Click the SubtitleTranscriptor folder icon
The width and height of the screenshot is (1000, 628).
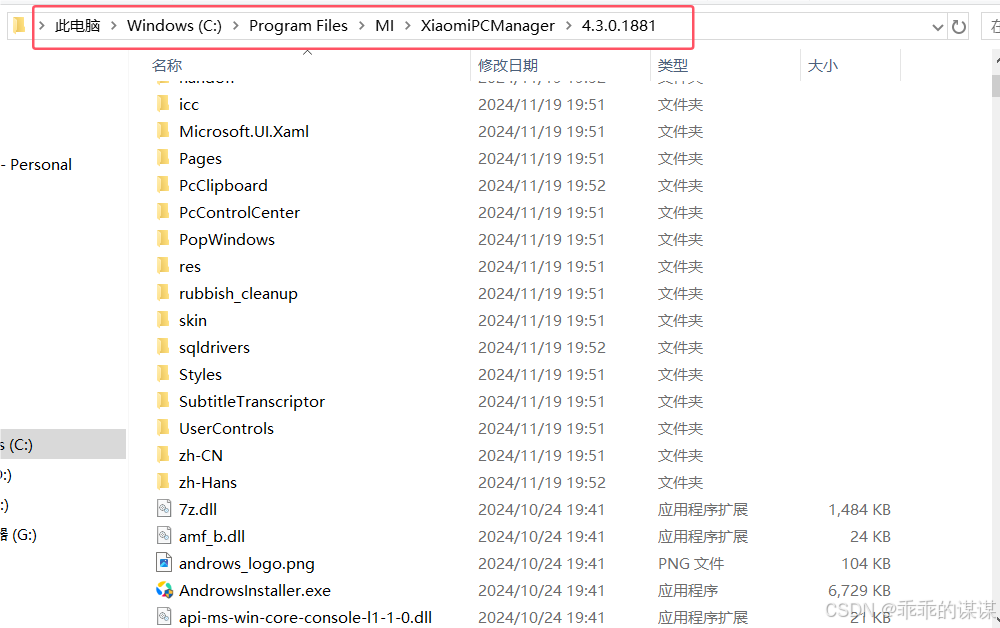[163, 400]
